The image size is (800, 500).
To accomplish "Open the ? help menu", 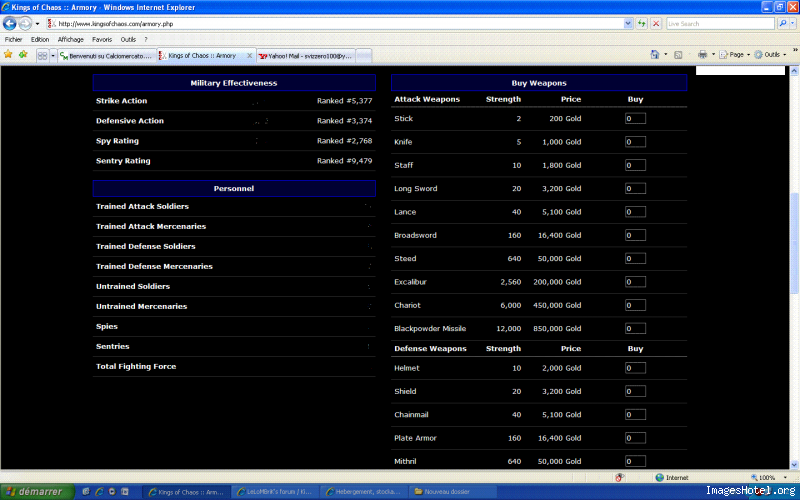I will coord(145,39).
